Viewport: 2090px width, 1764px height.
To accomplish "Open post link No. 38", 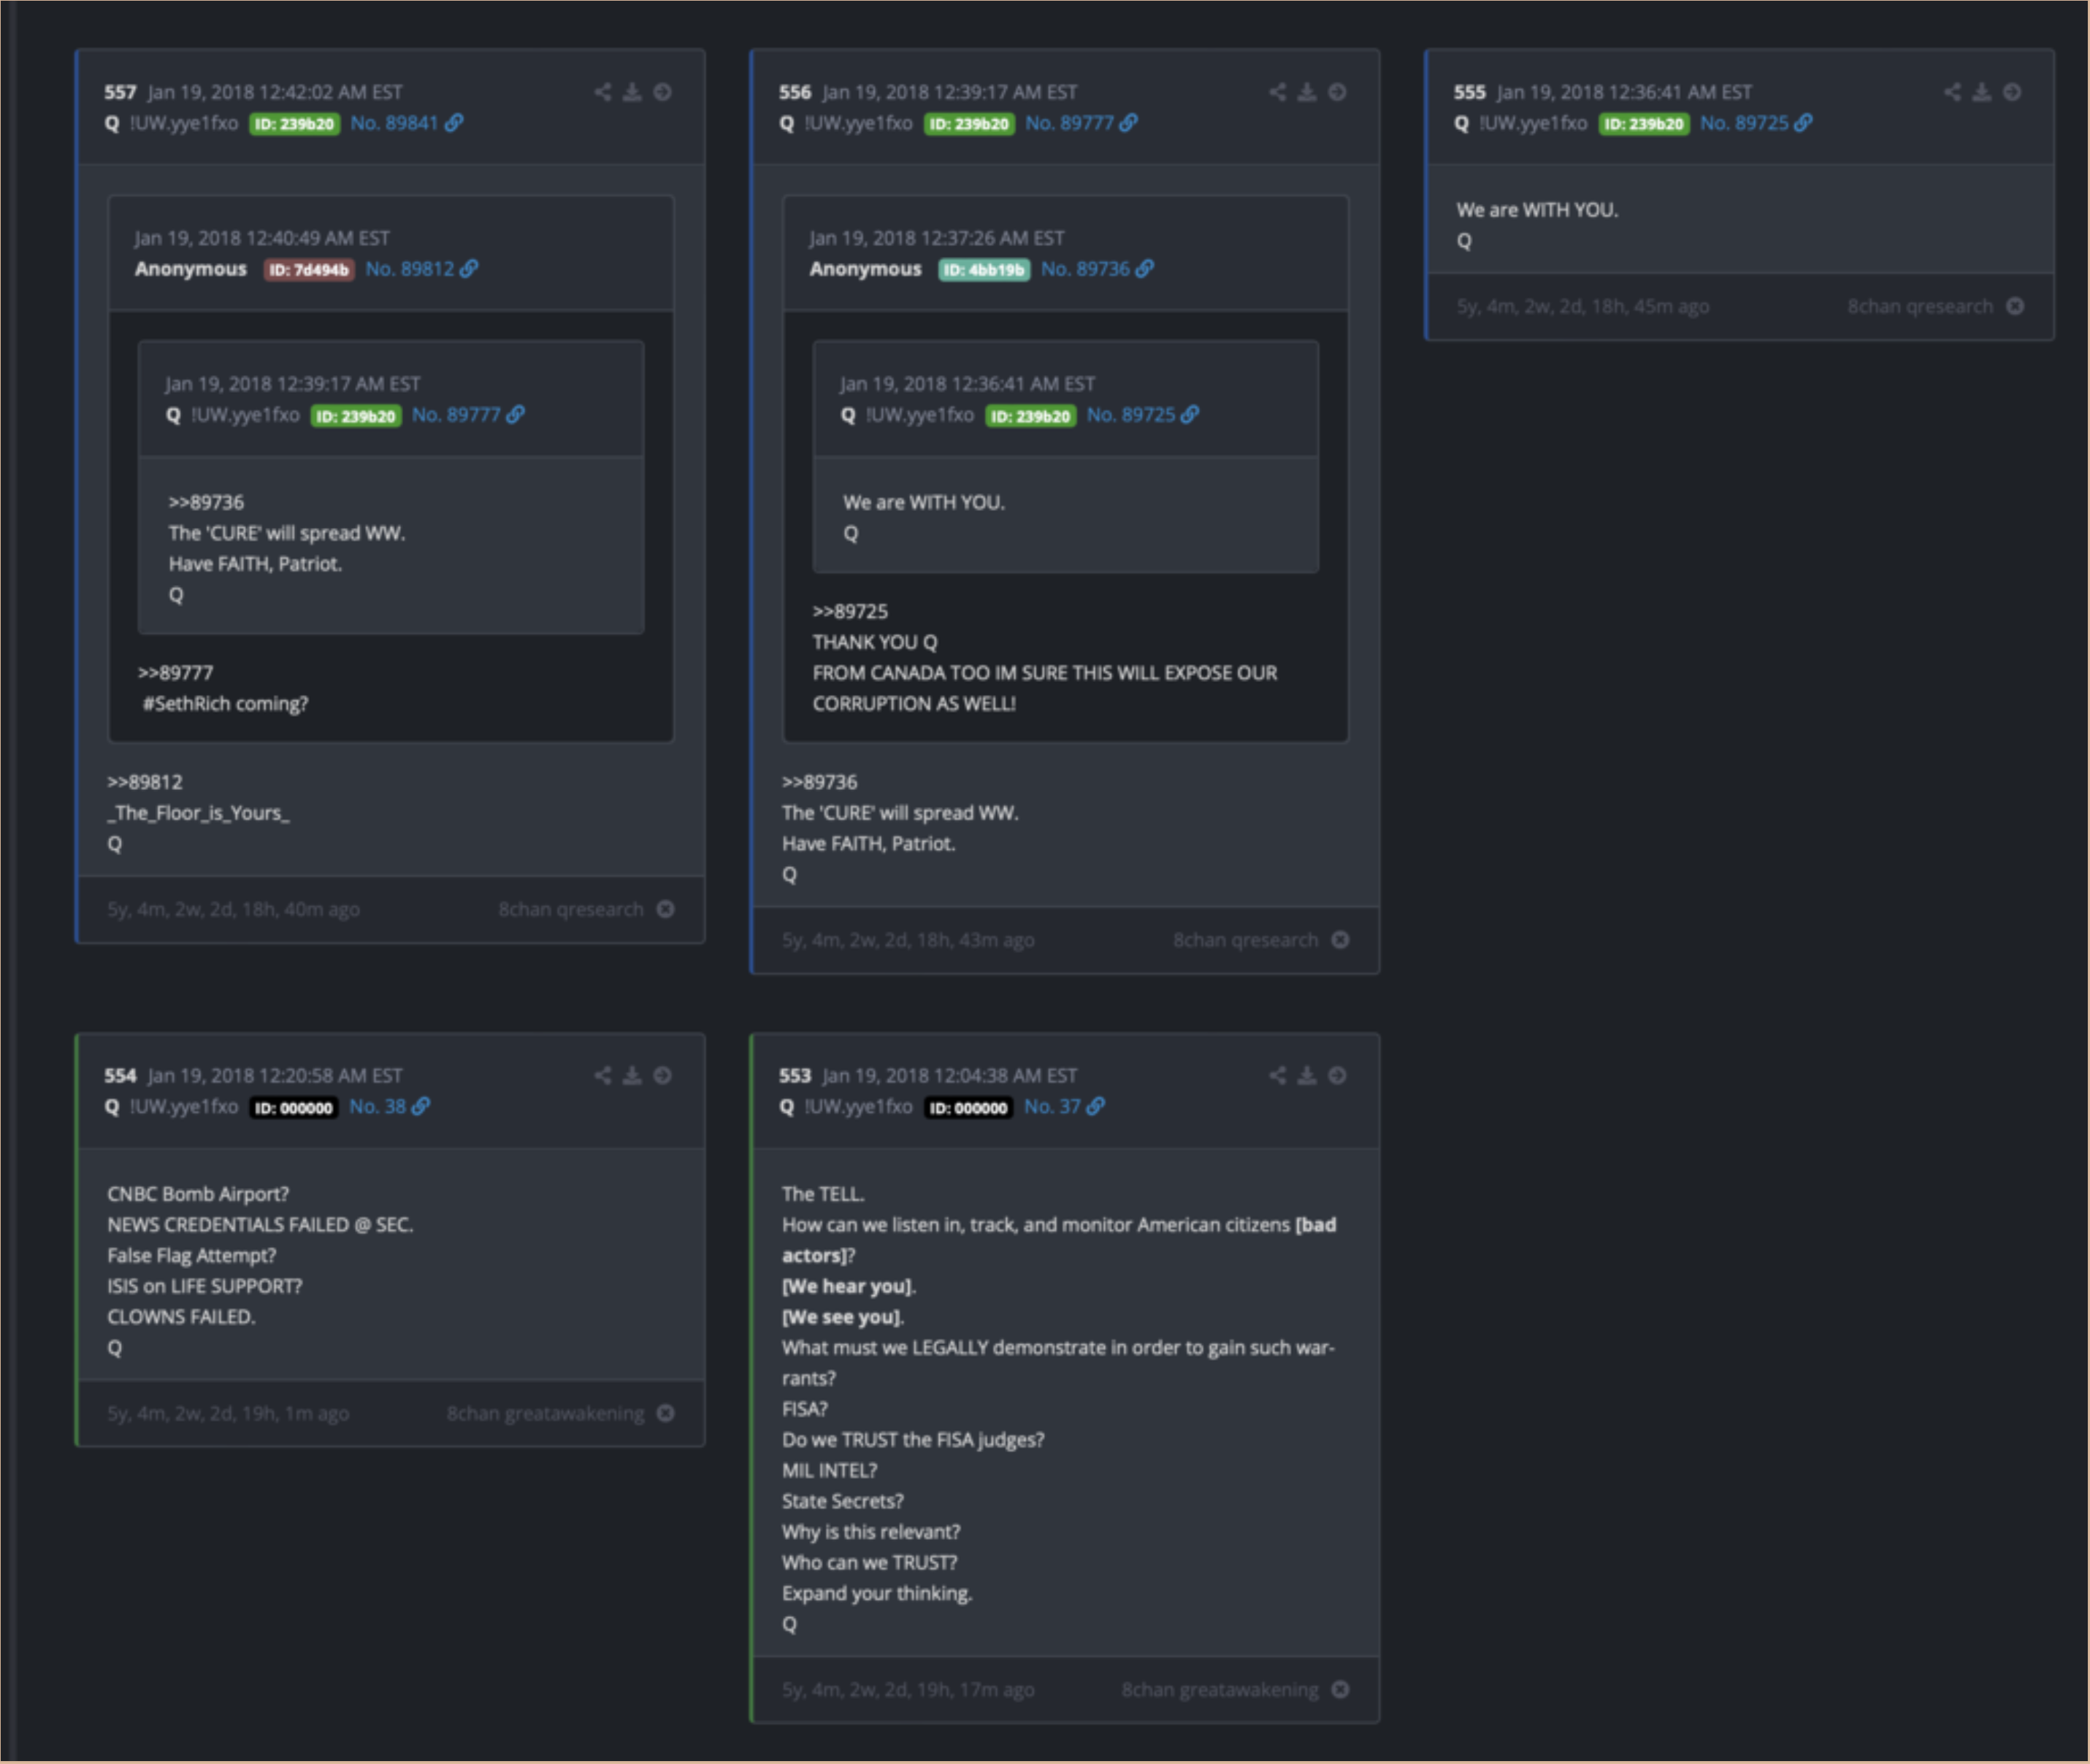I will (x=377, y=1106).
